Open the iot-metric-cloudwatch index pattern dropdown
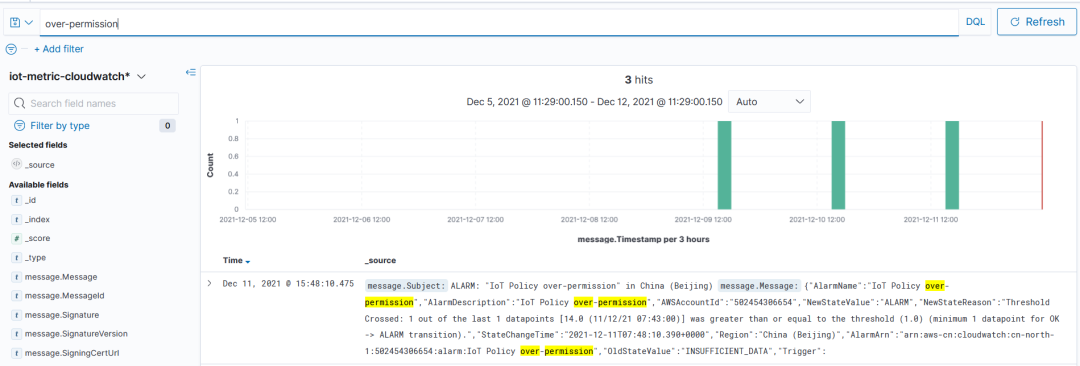Screen dimensions: 1080x366 76,77
